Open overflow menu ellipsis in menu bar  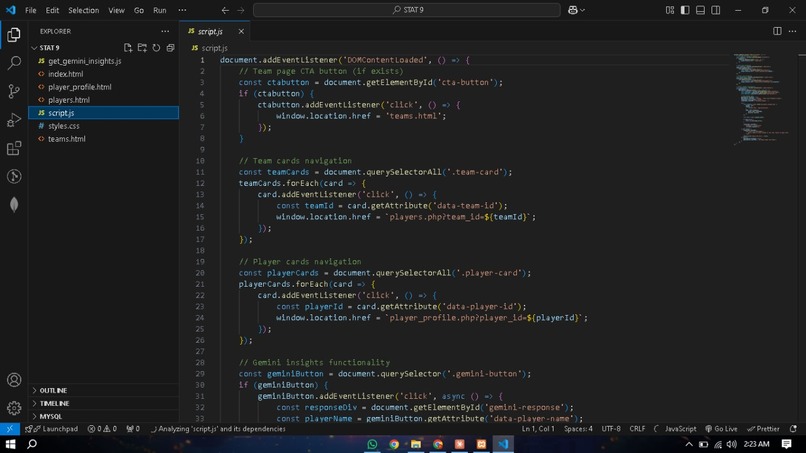pyautogui.click(x=182, y=10)
